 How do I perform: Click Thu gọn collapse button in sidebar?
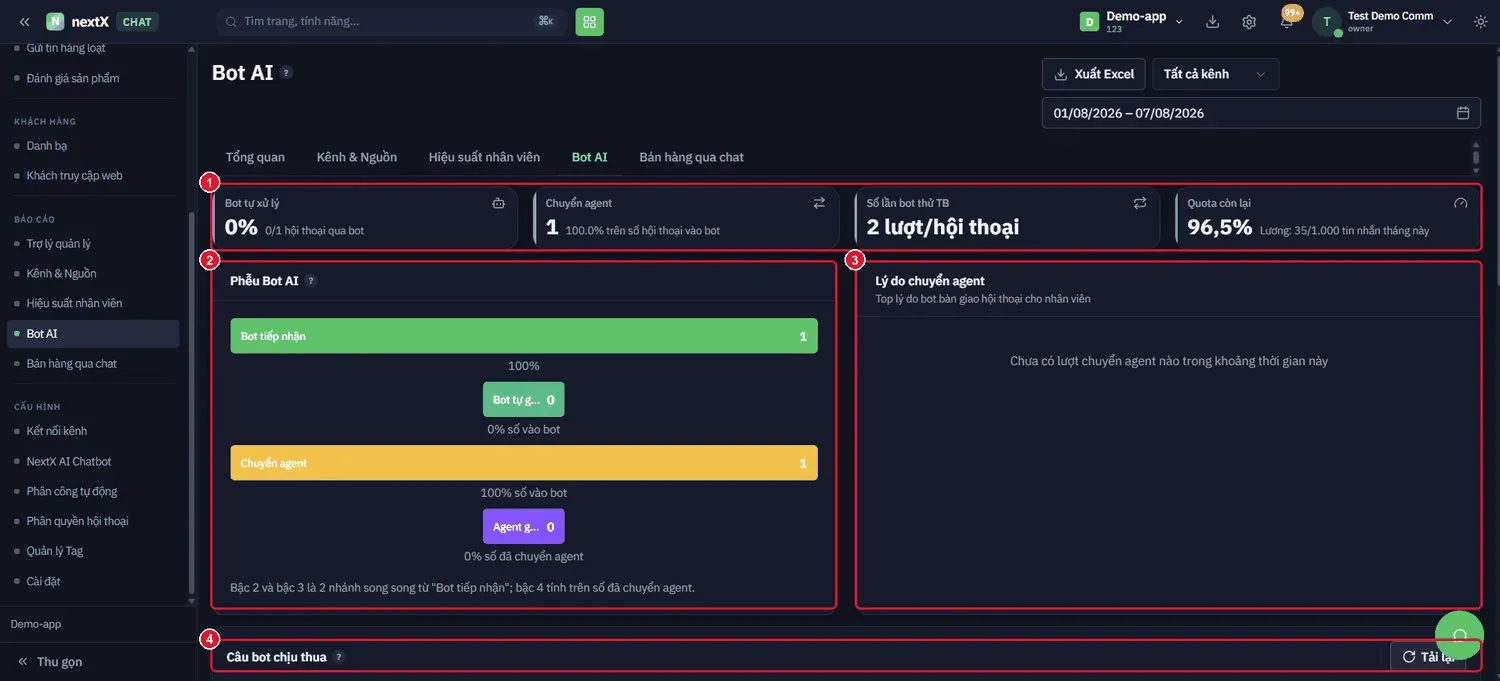[x=50, y=662]
